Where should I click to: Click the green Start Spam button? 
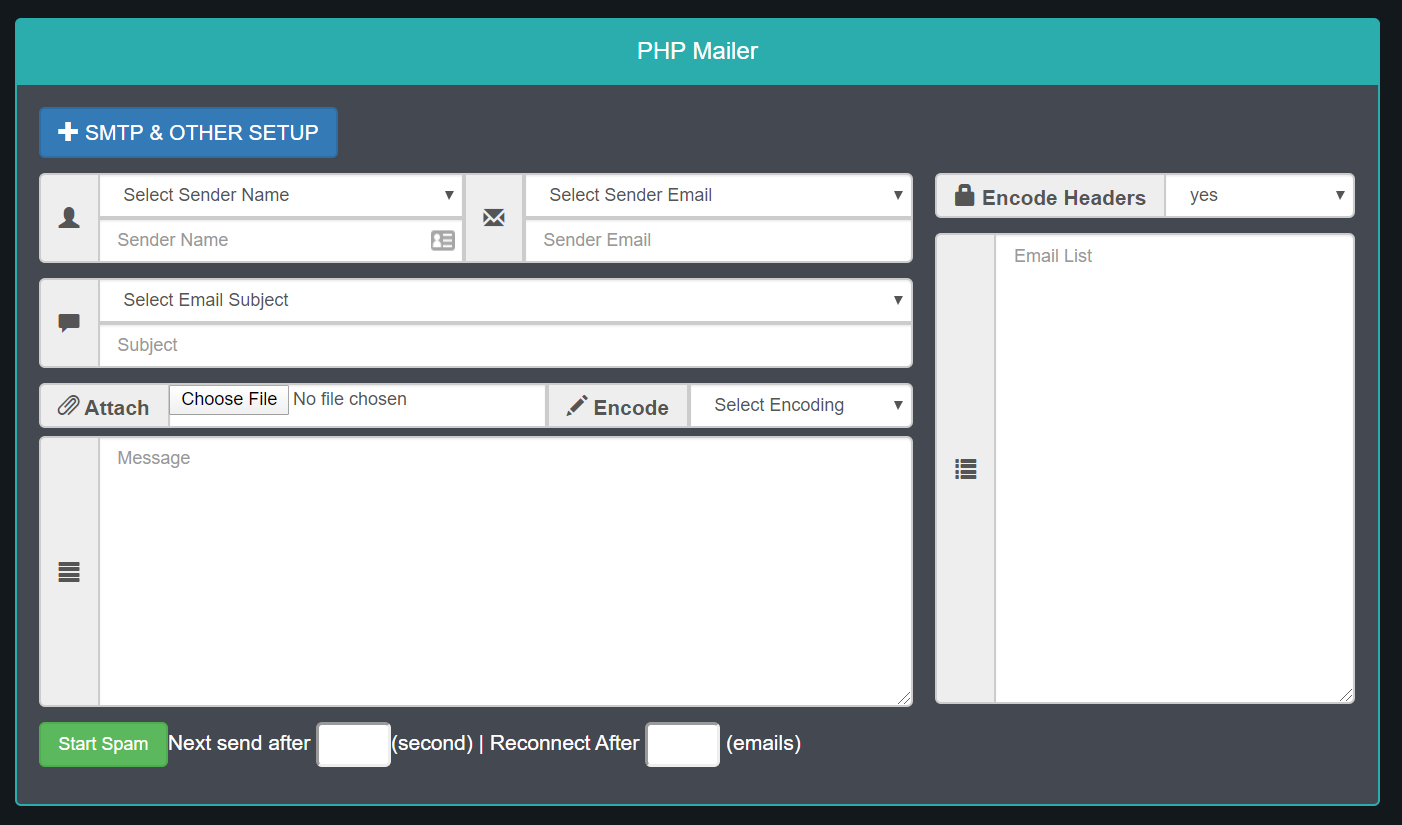103,744
